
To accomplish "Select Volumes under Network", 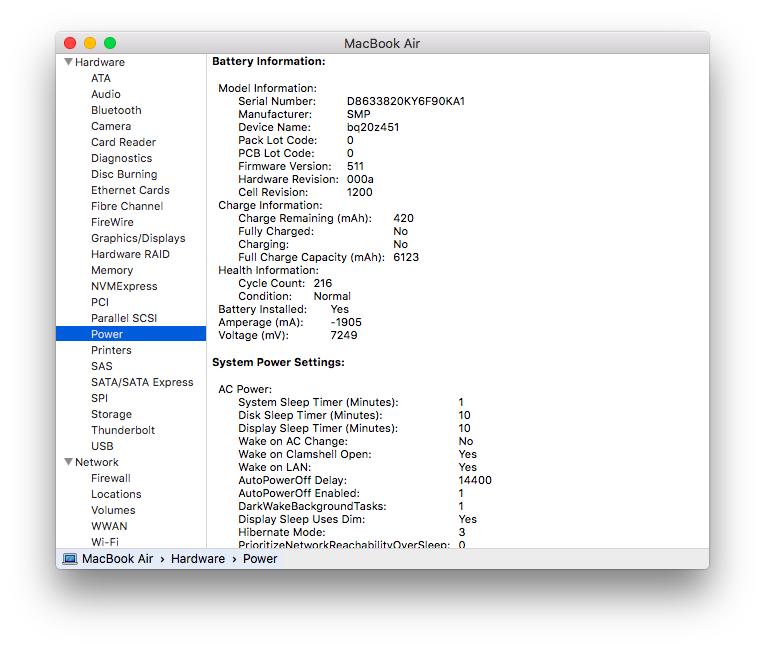I will pyautogui.click(x=113, y=510).
